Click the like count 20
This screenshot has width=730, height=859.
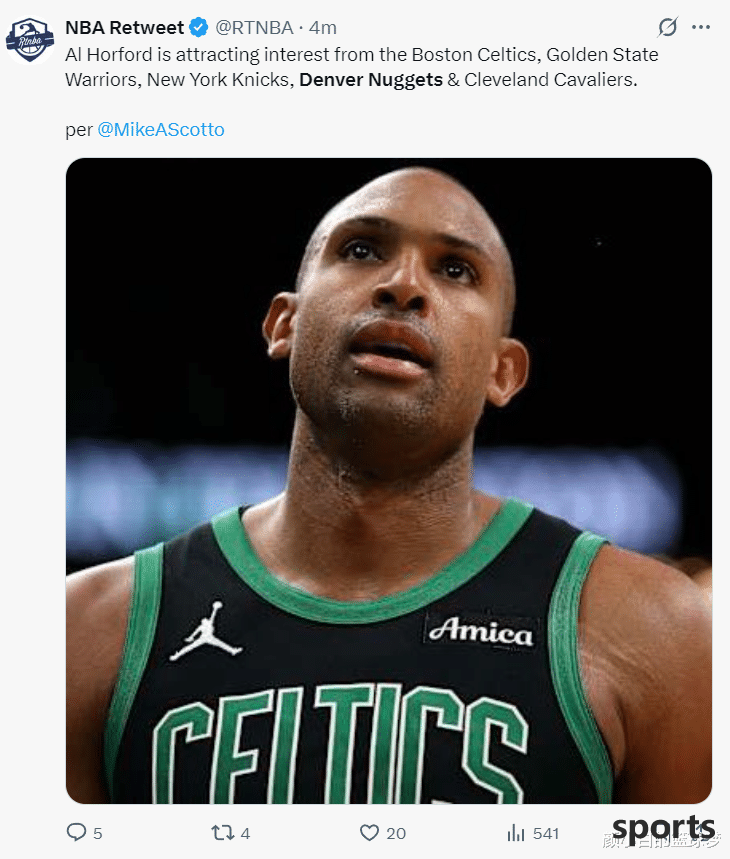[396, 833]
